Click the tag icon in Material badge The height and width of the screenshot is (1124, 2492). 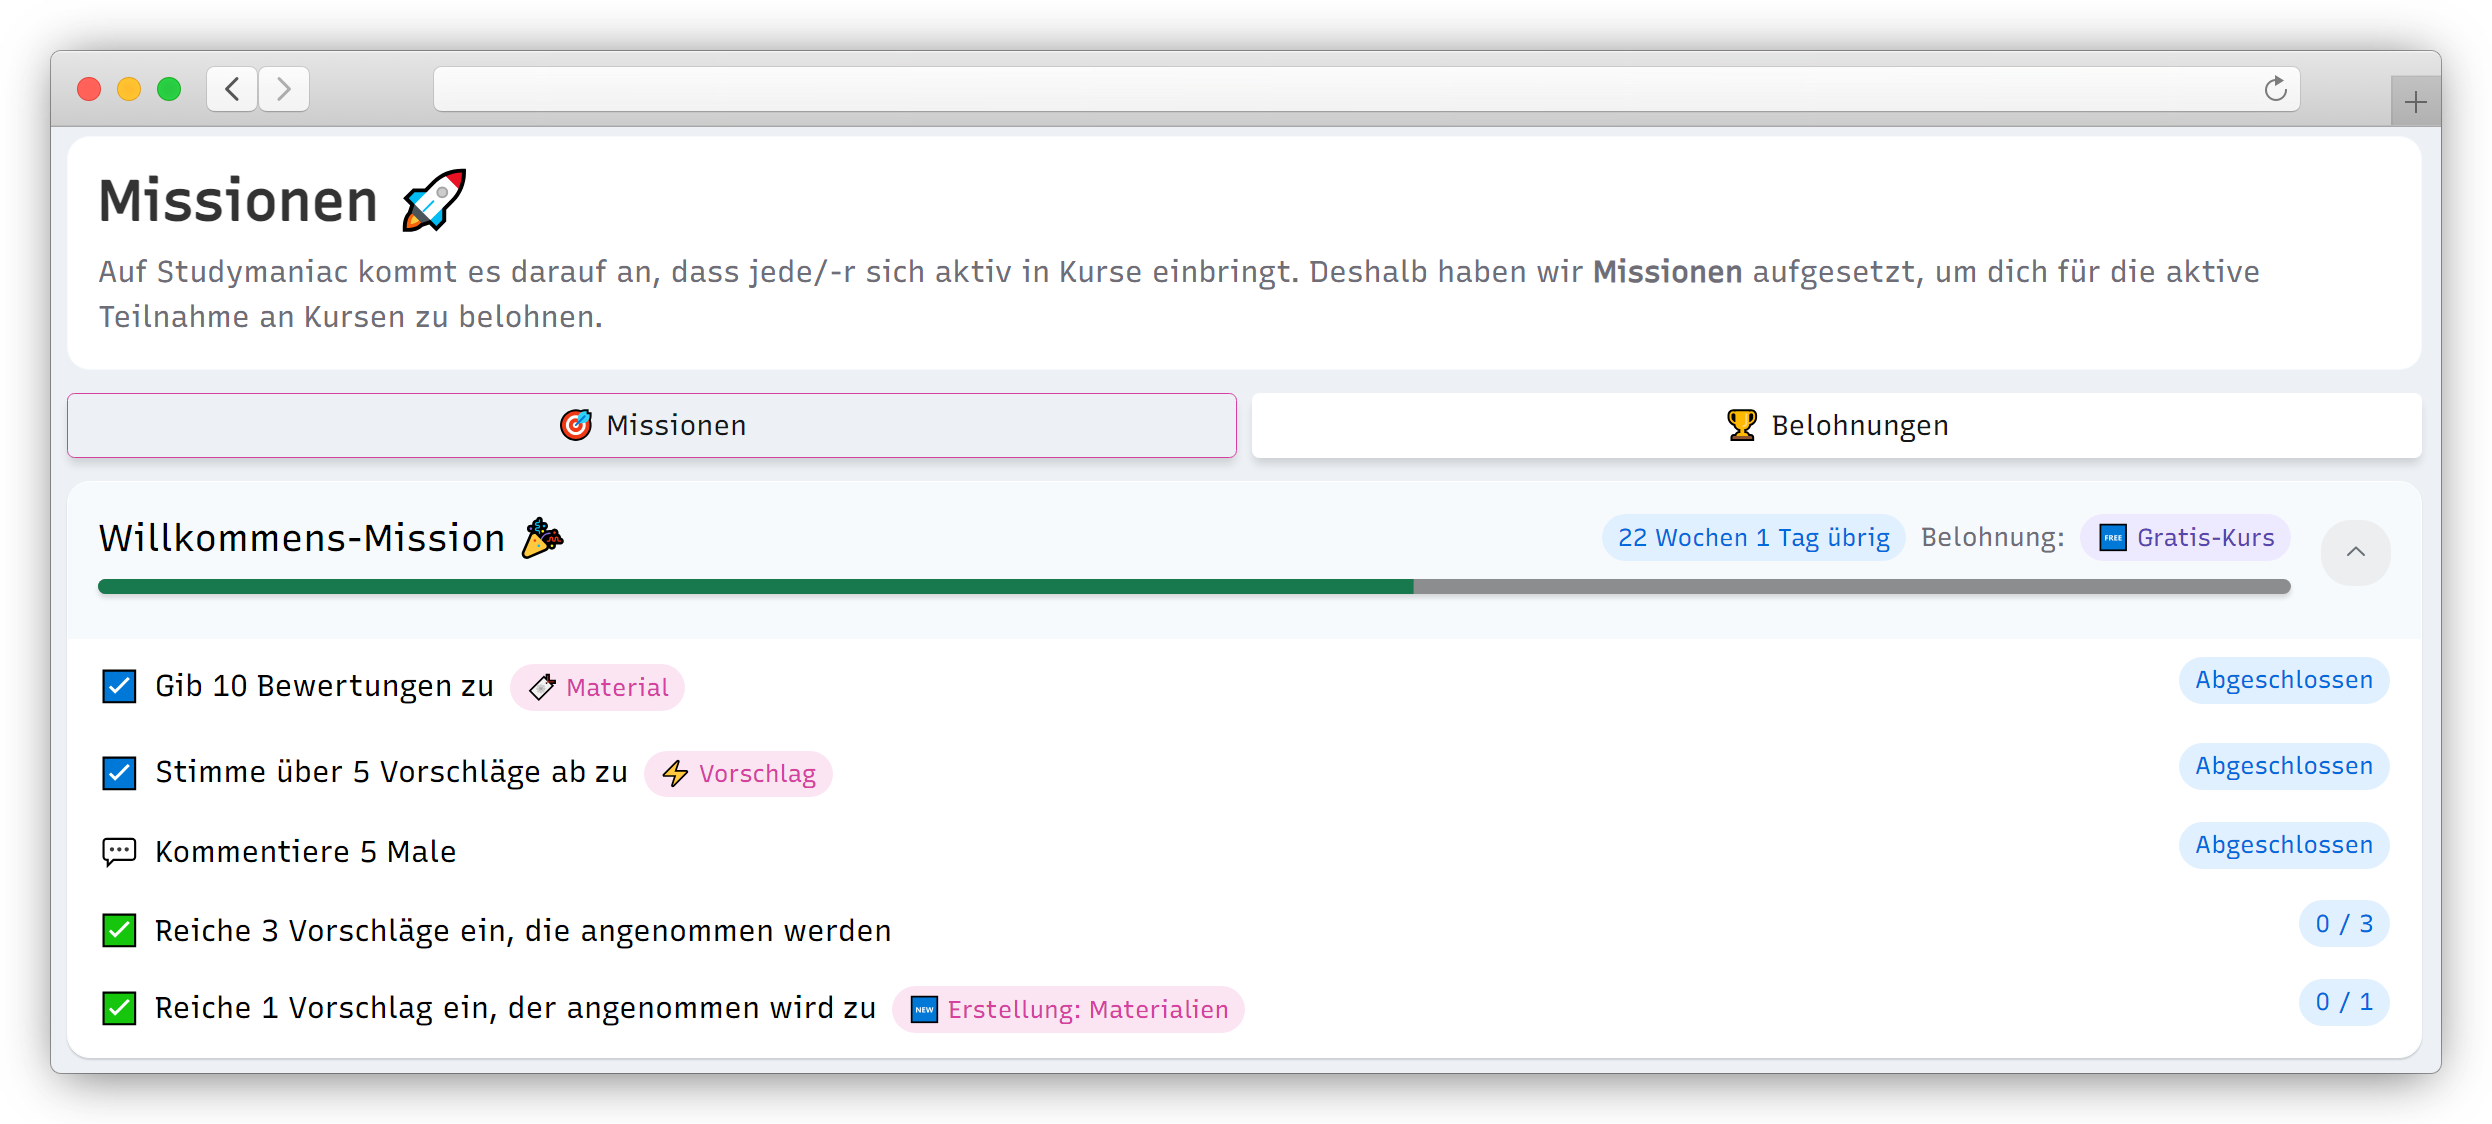[542, 687]
